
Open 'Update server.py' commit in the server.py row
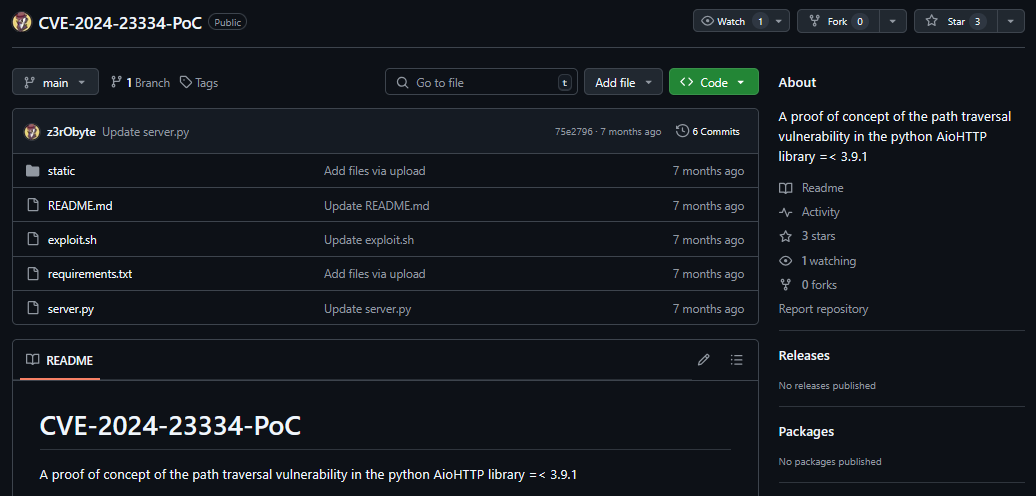tap(368, 308)
